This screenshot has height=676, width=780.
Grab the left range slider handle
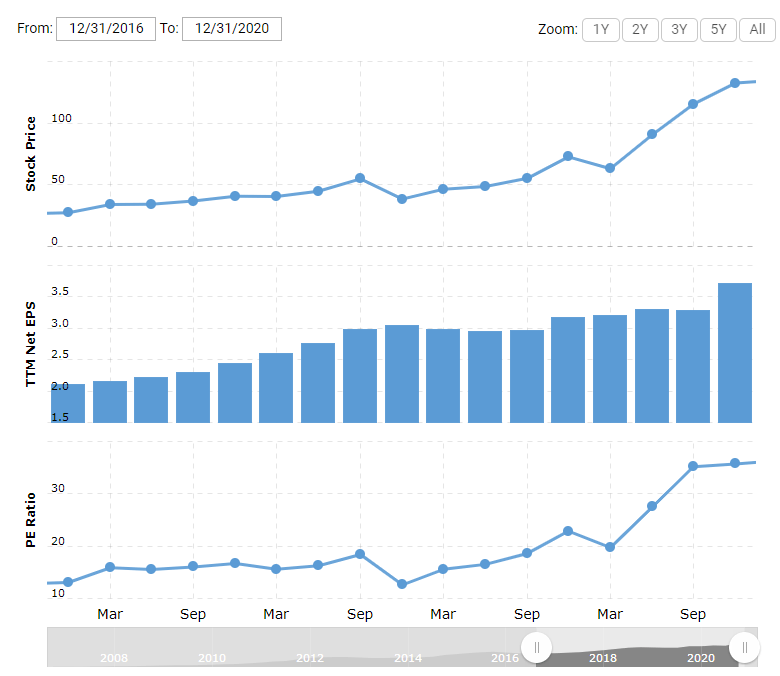tap(537, 647)
